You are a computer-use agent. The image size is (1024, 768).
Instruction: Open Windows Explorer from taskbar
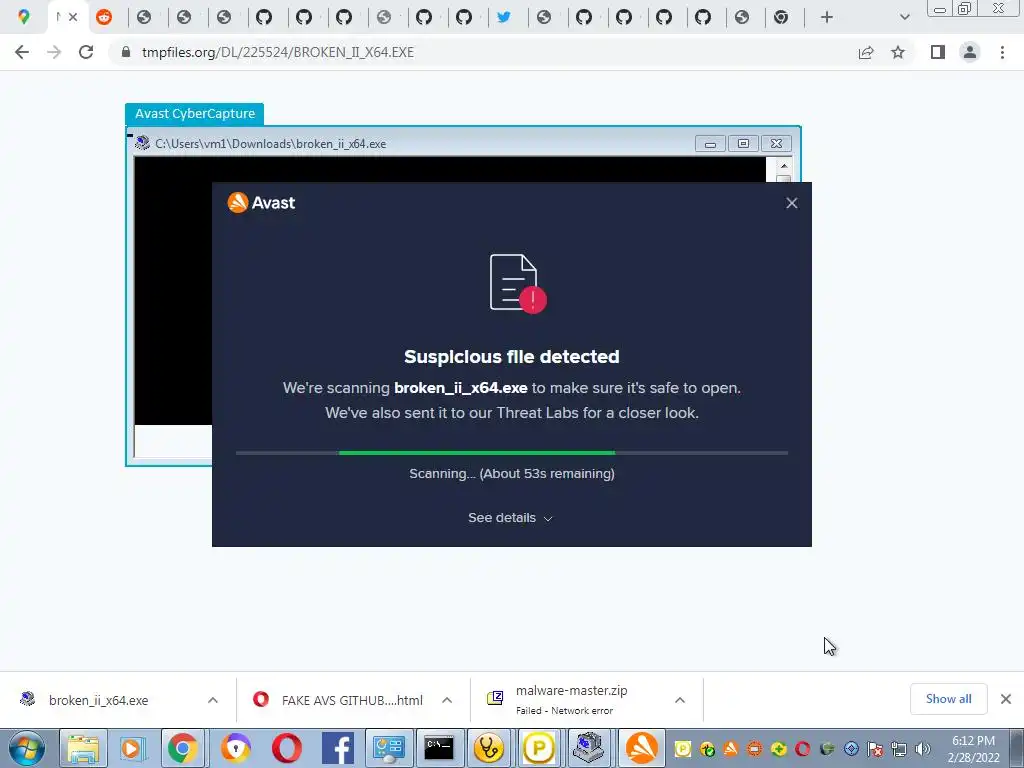tap(83, 748)
